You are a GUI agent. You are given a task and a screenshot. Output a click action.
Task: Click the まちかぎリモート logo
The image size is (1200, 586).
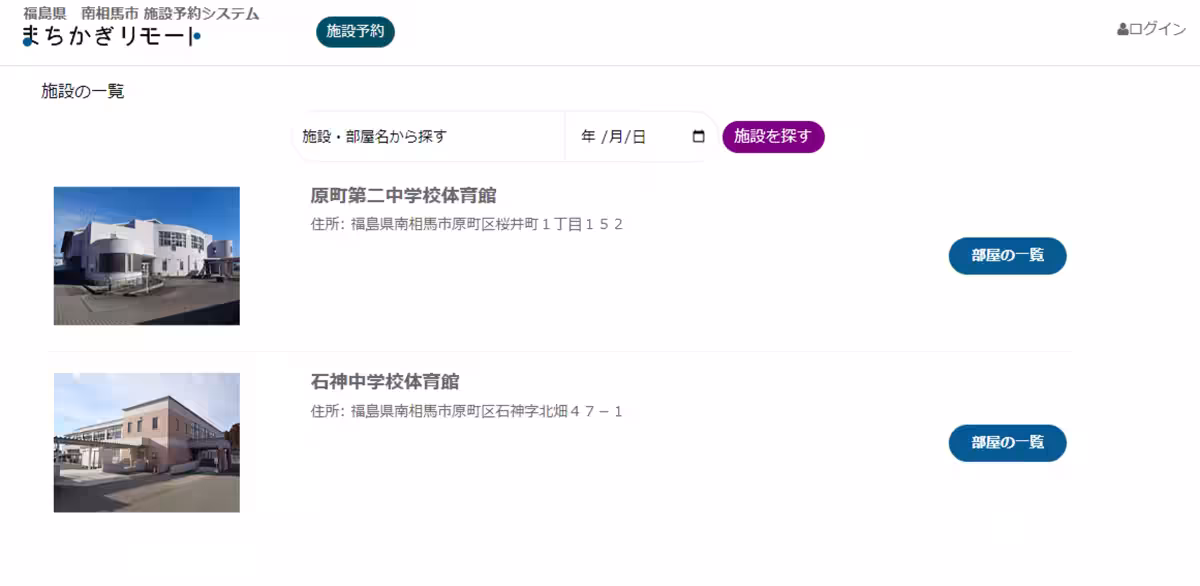[x=110, y=37]
